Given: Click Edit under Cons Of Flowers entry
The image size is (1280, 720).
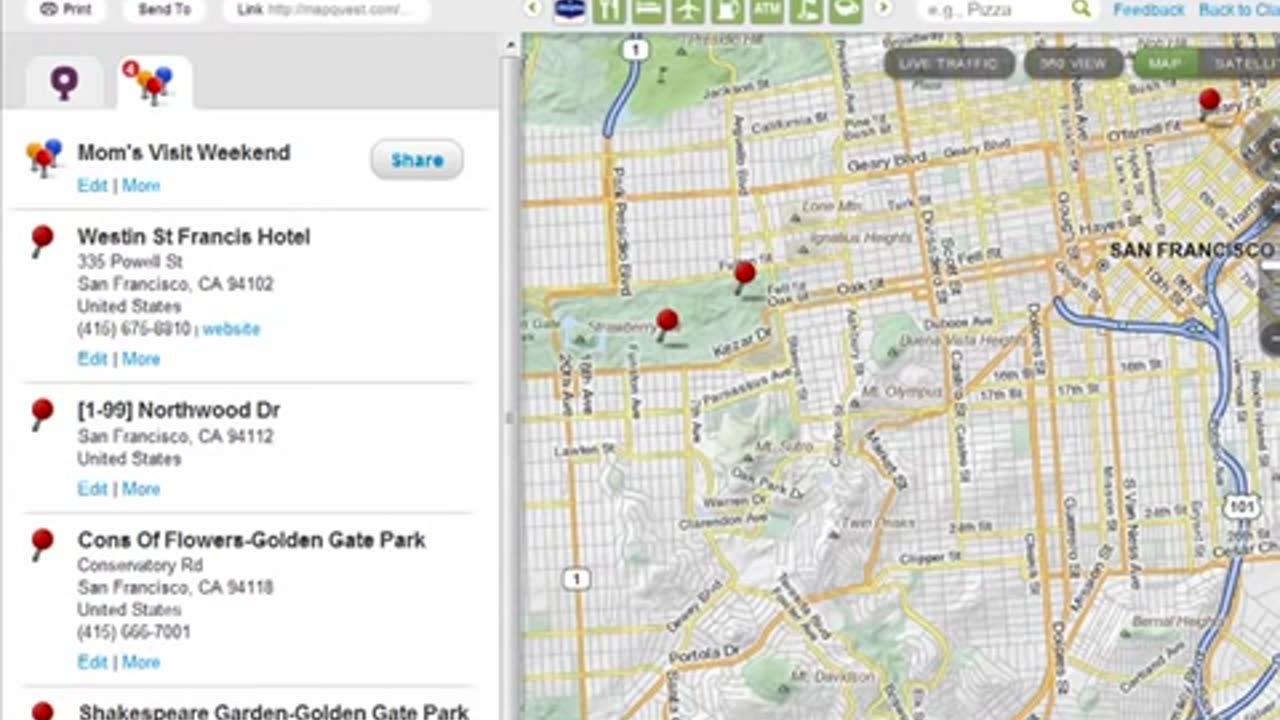Looking at the screenshot, I should [92, 662].
